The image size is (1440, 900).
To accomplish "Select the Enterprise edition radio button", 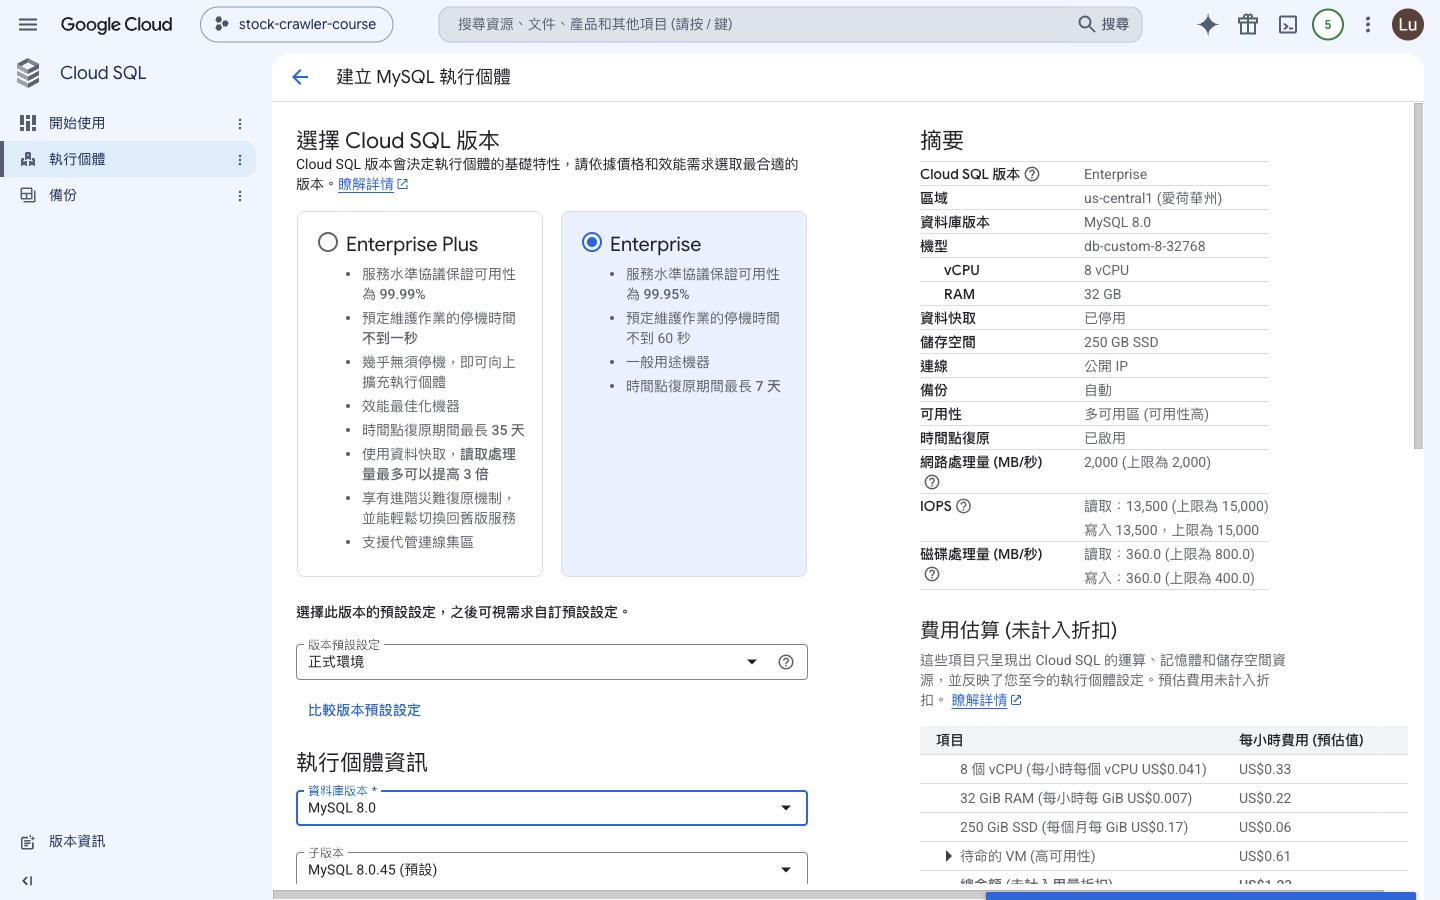I will click(x=592, y=242).
